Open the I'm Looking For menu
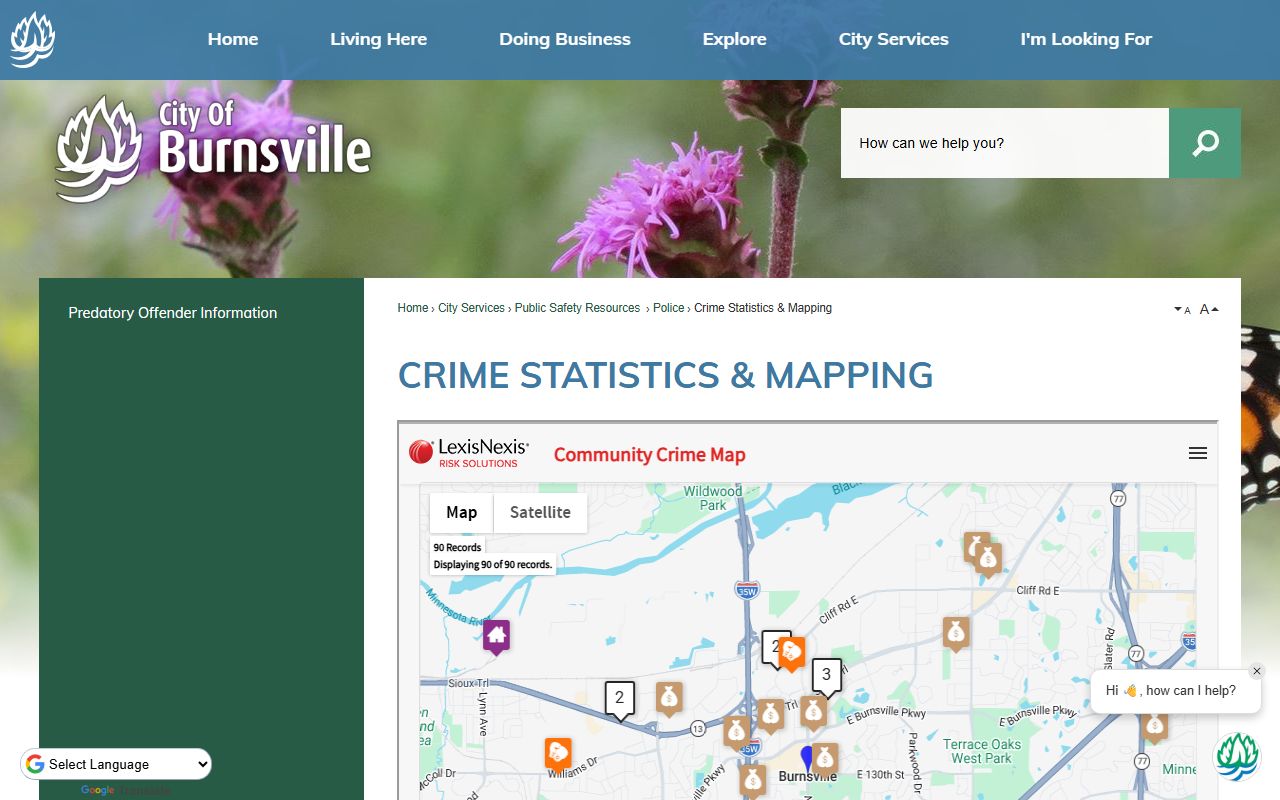This screenshot has height=800, width=1280. [x=1086, y=40]
